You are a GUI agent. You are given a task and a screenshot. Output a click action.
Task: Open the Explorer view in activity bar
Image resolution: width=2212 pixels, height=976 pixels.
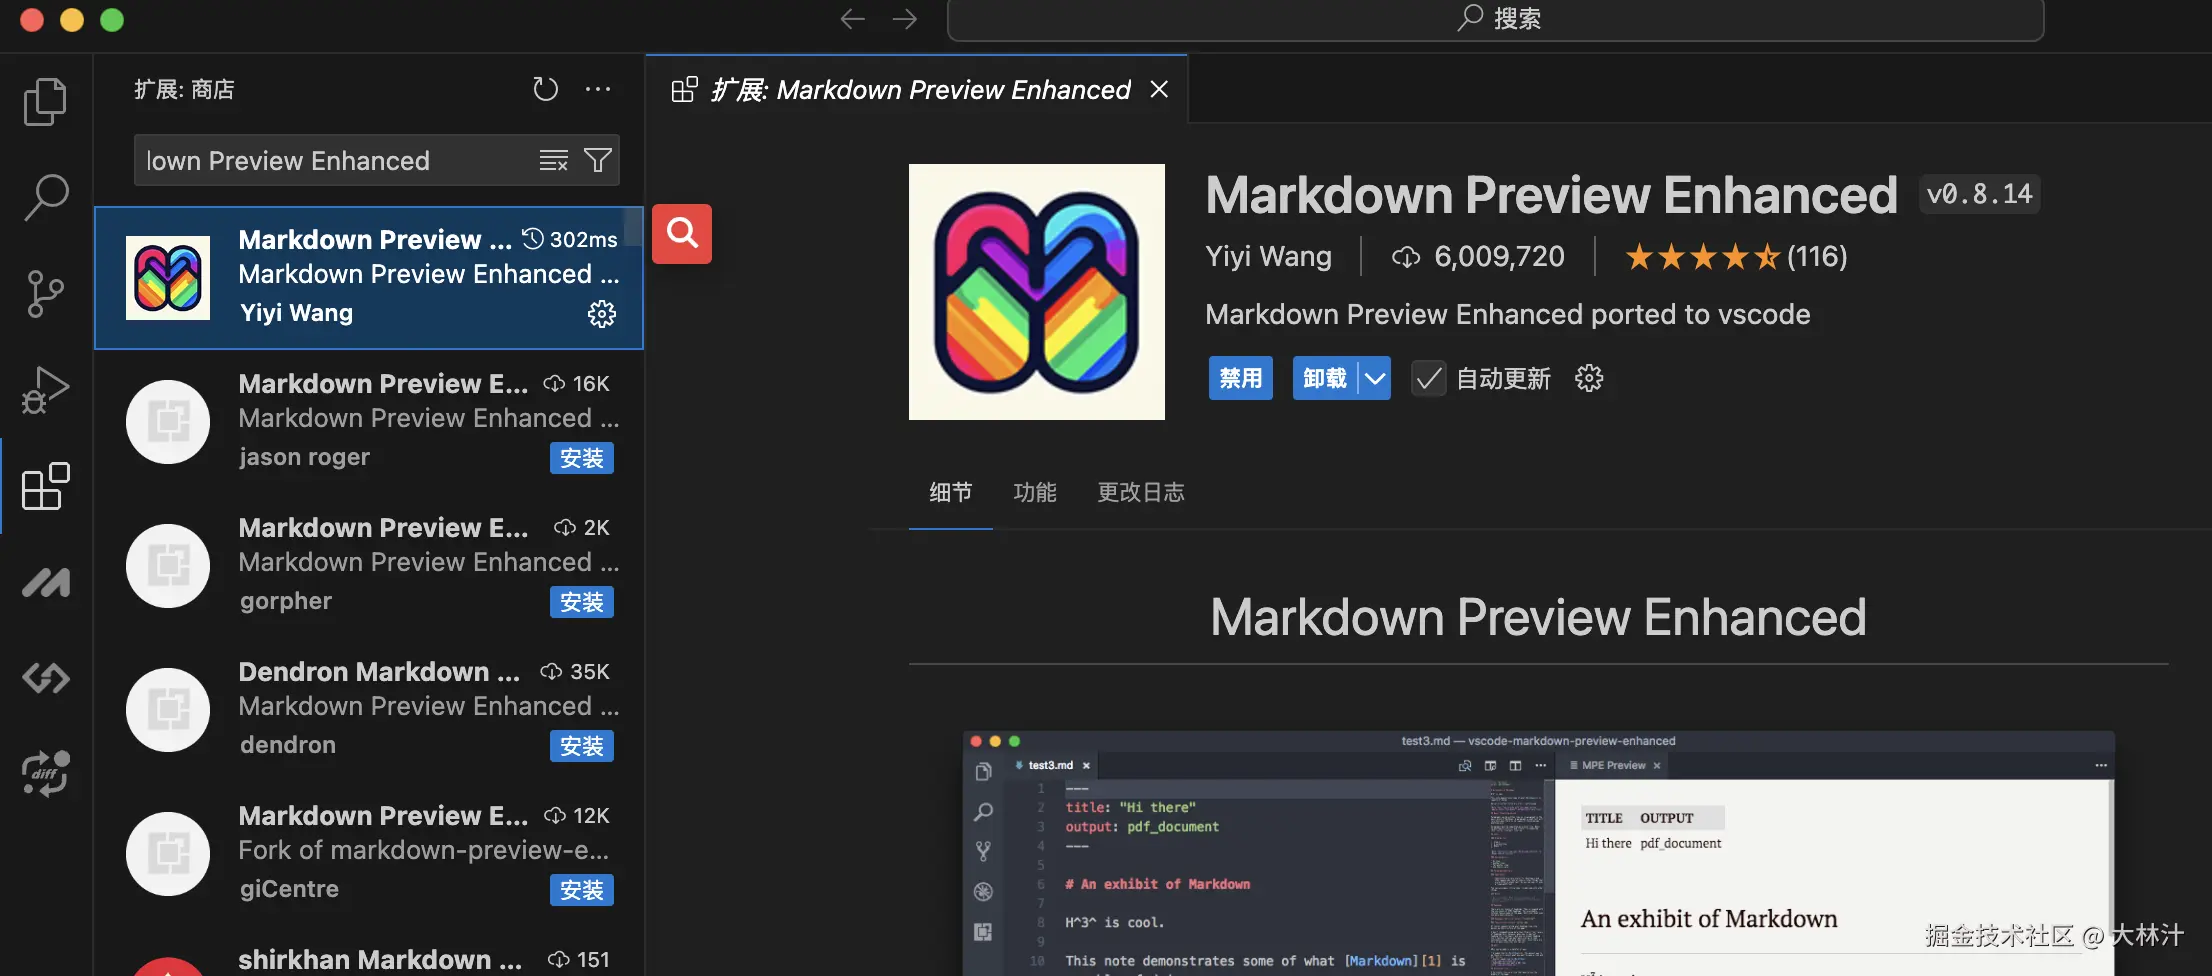(x=45, y=101)
